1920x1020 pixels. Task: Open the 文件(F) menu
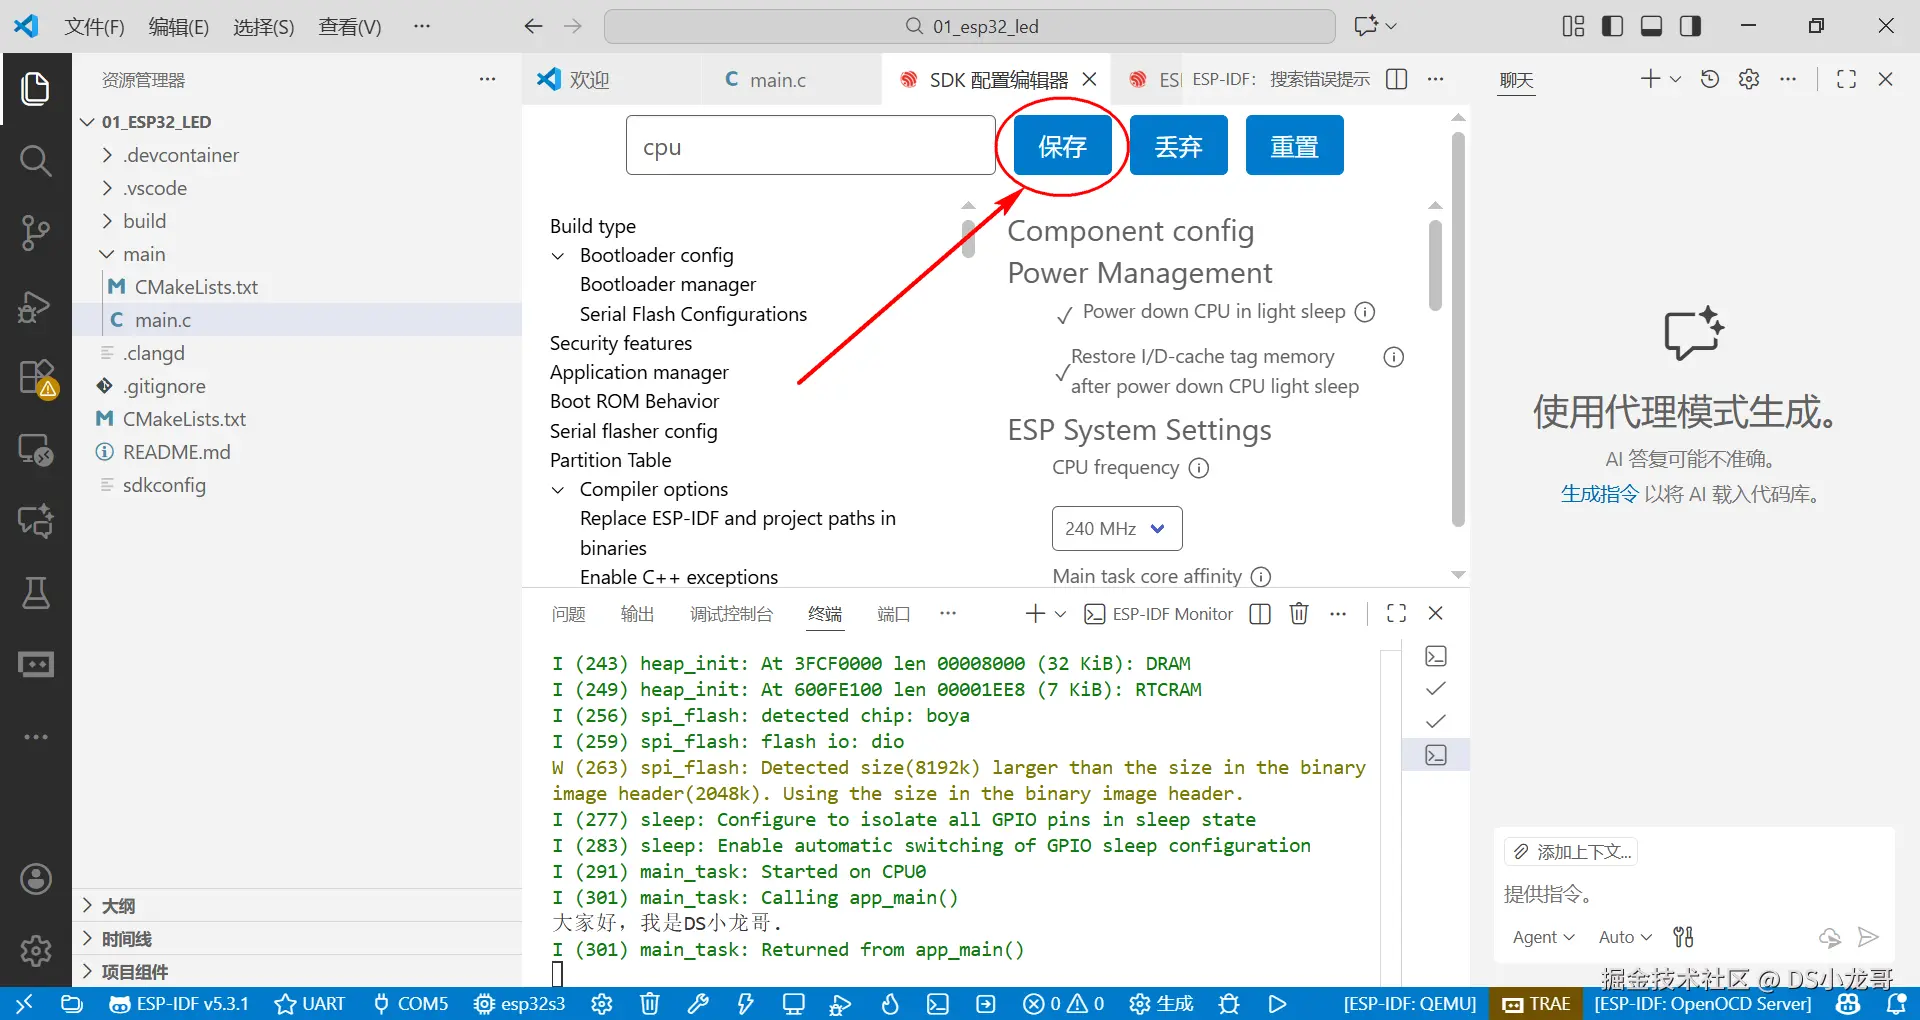(95, 27)
